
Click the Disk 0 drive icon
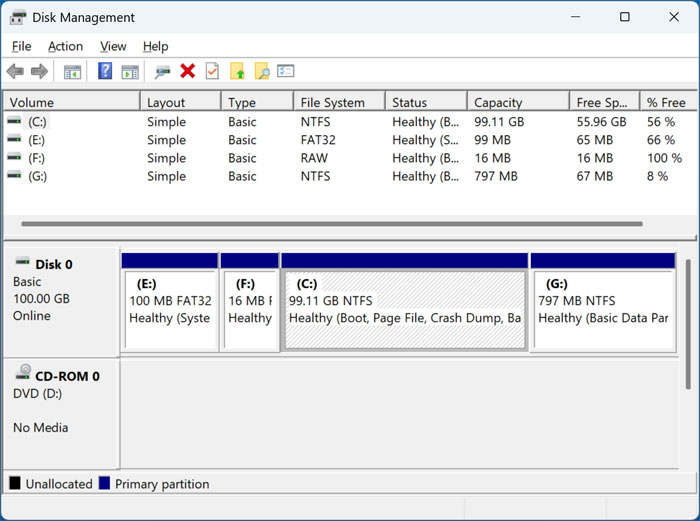[x=22, y=262]
